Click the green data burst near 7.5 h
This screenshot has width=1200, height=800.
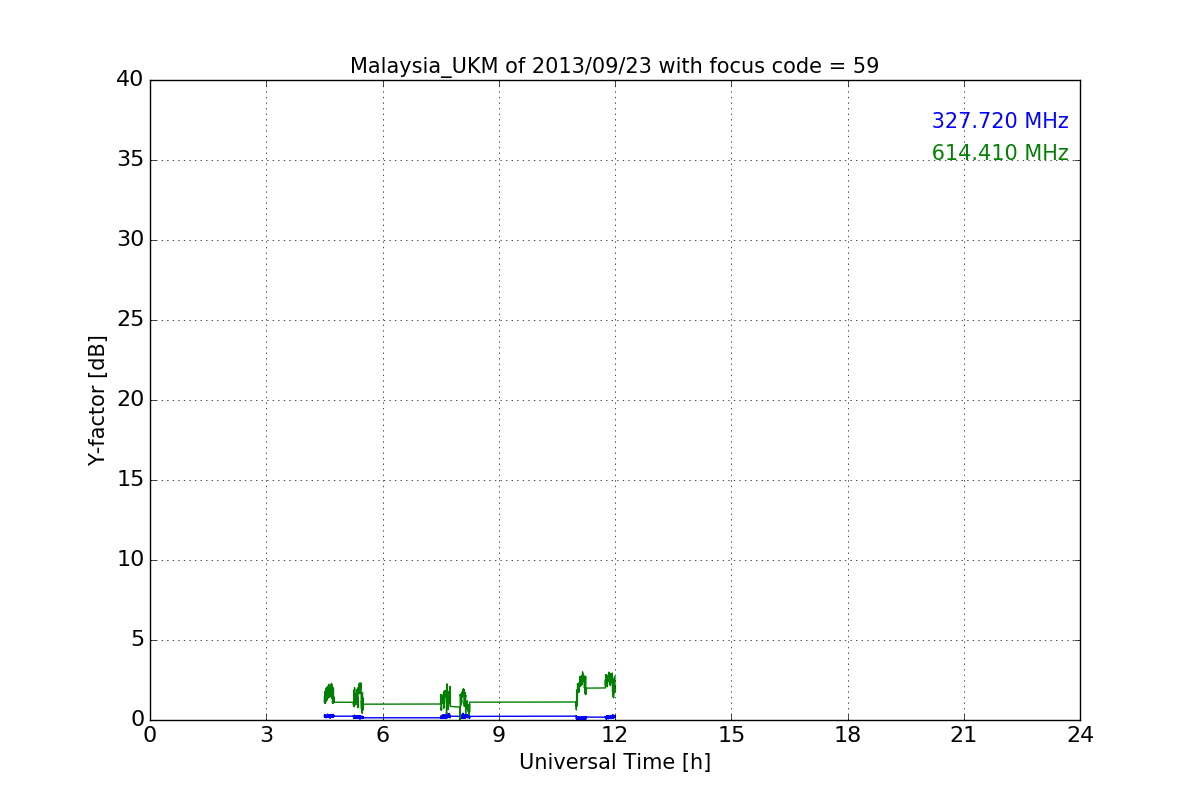pyautogui.click(x=446, y=697)
